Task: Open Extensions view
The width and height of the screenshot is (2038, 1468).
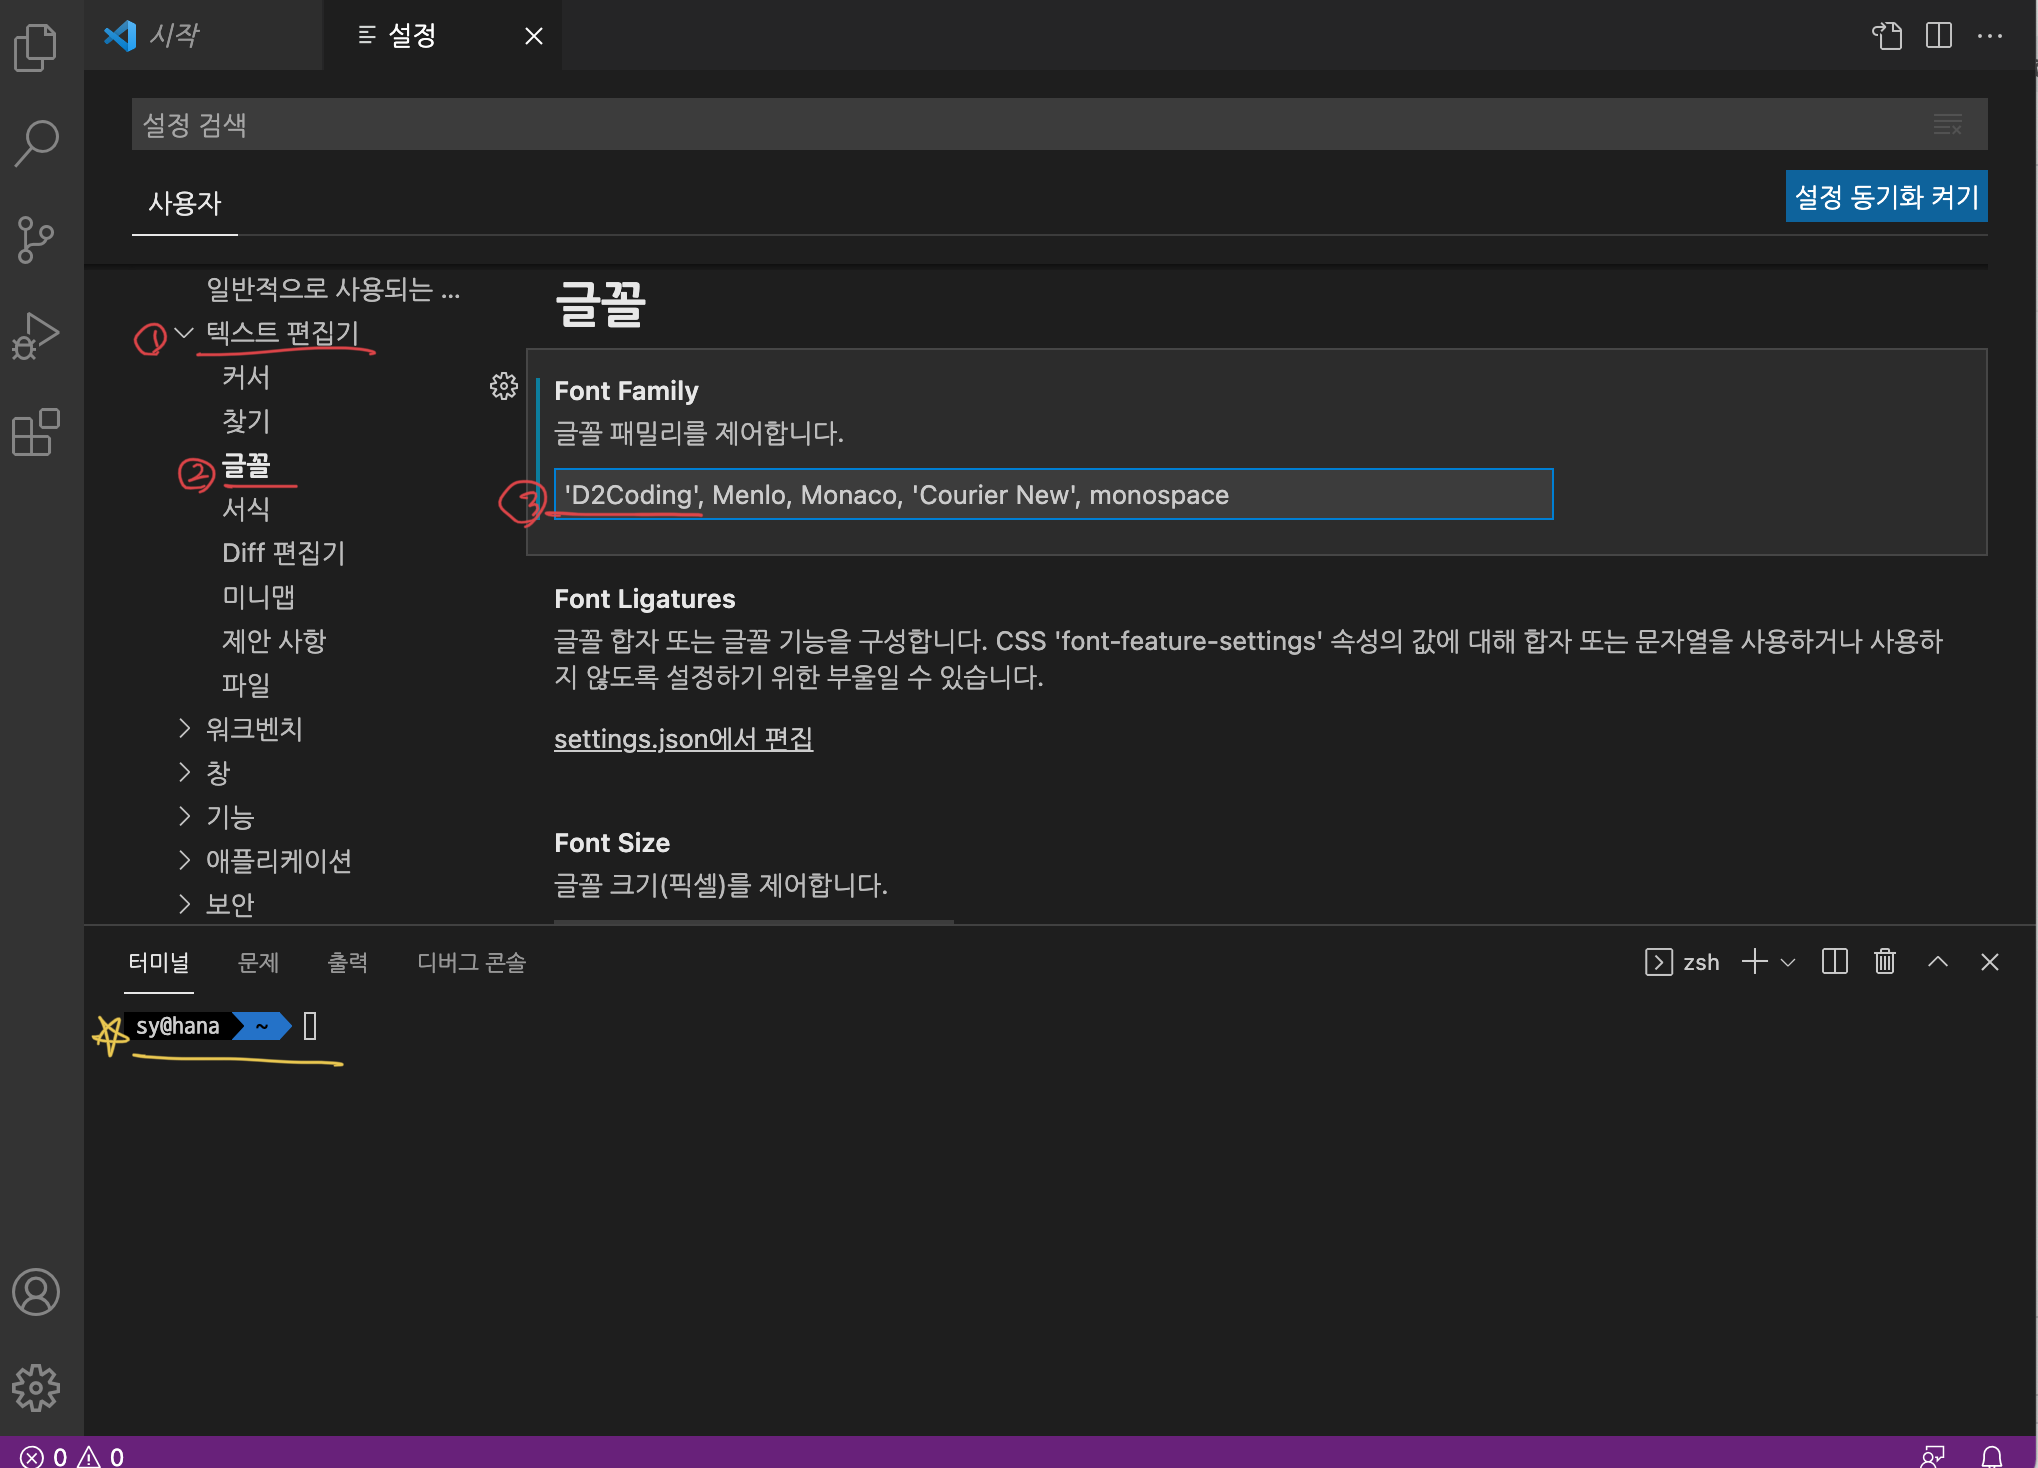Action: click(36, 432)
